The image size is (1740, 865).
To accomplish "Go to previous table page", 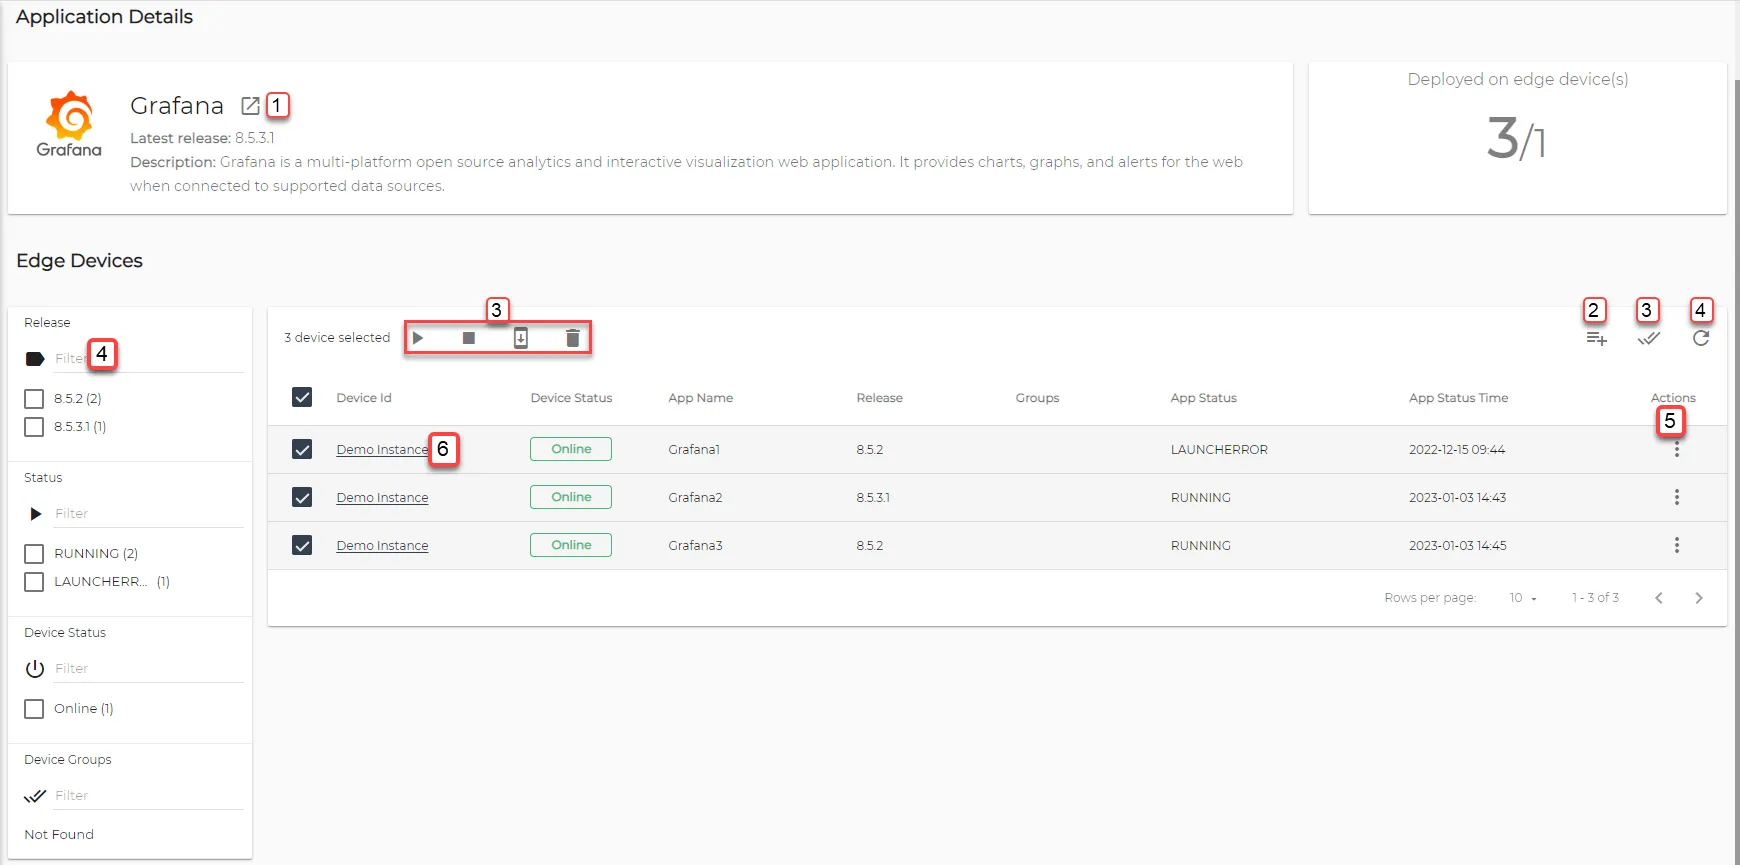I will (1659, 598).
